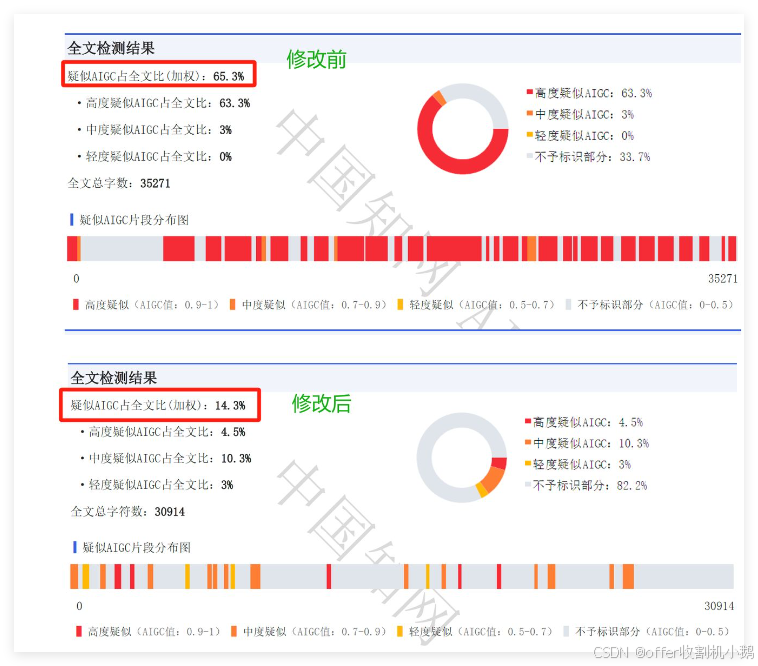Click the bar legend 中度疑似 (AIGC值: 0.7-0.9) under the 30914 axis
Screen dimensions: 758x666
pos(308,631)
